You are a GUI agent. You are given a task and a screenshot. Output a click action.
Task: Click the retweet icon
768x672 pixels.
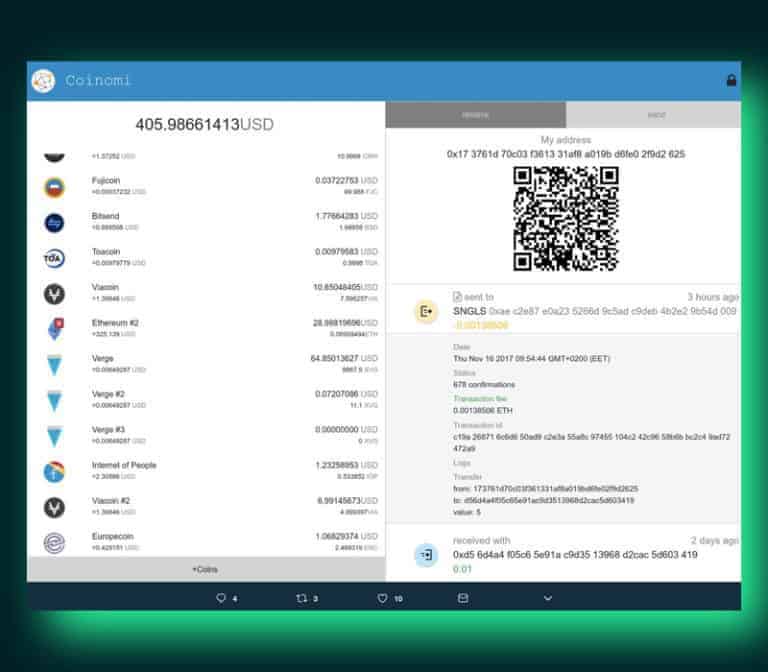pos(302,598)
